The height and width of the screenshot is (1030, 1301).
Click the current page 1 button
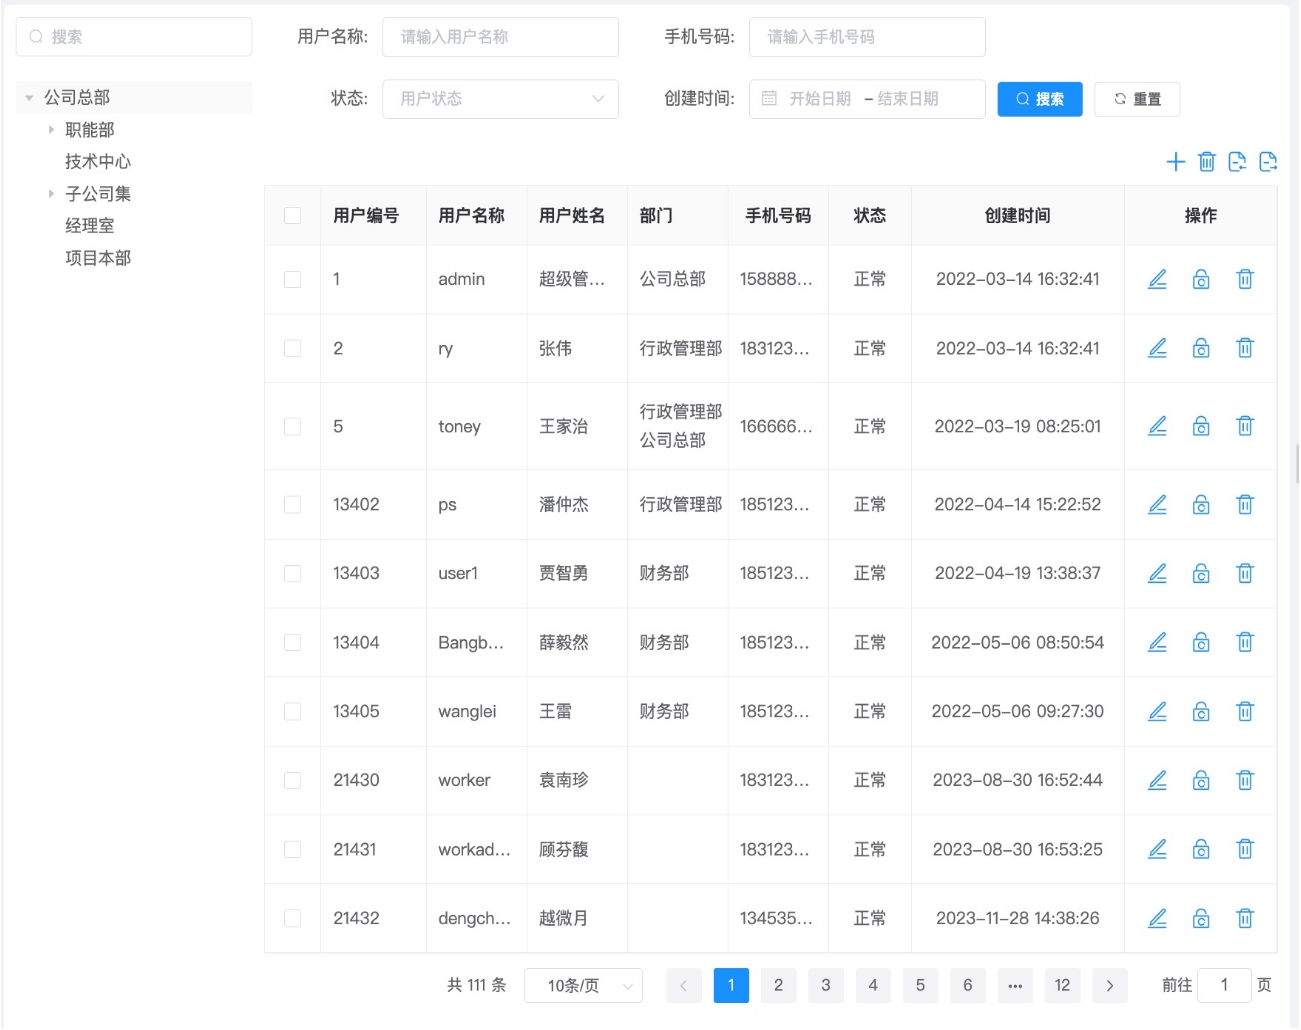pos(731,985)
